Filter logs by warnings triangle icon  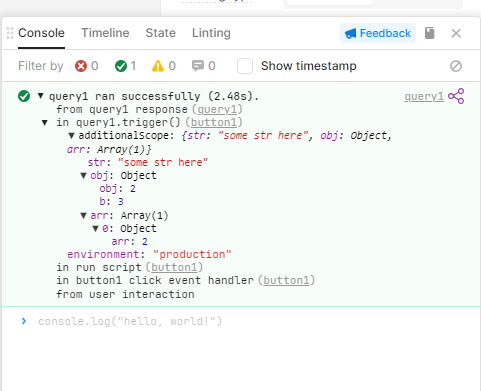[x=158, y=66]
